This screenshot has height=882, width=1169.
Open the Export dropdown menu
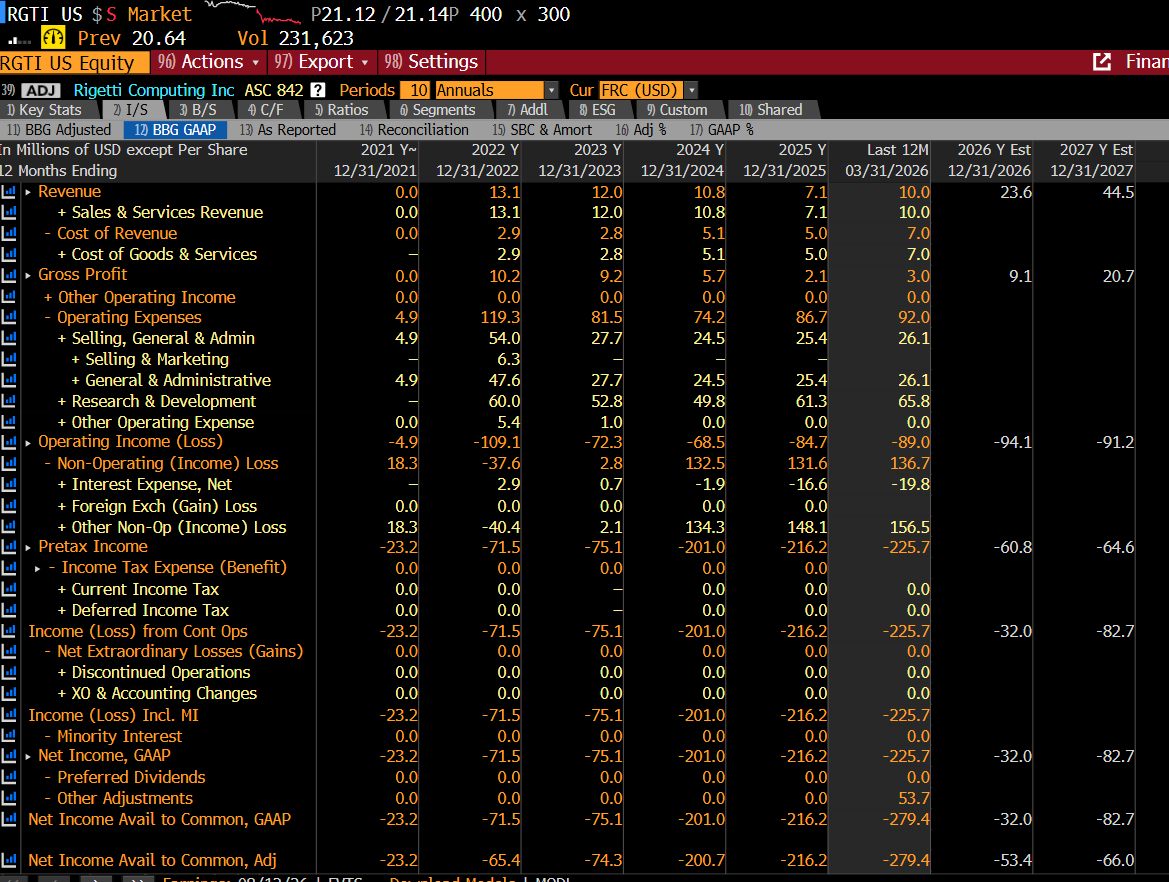pos(321,62)
